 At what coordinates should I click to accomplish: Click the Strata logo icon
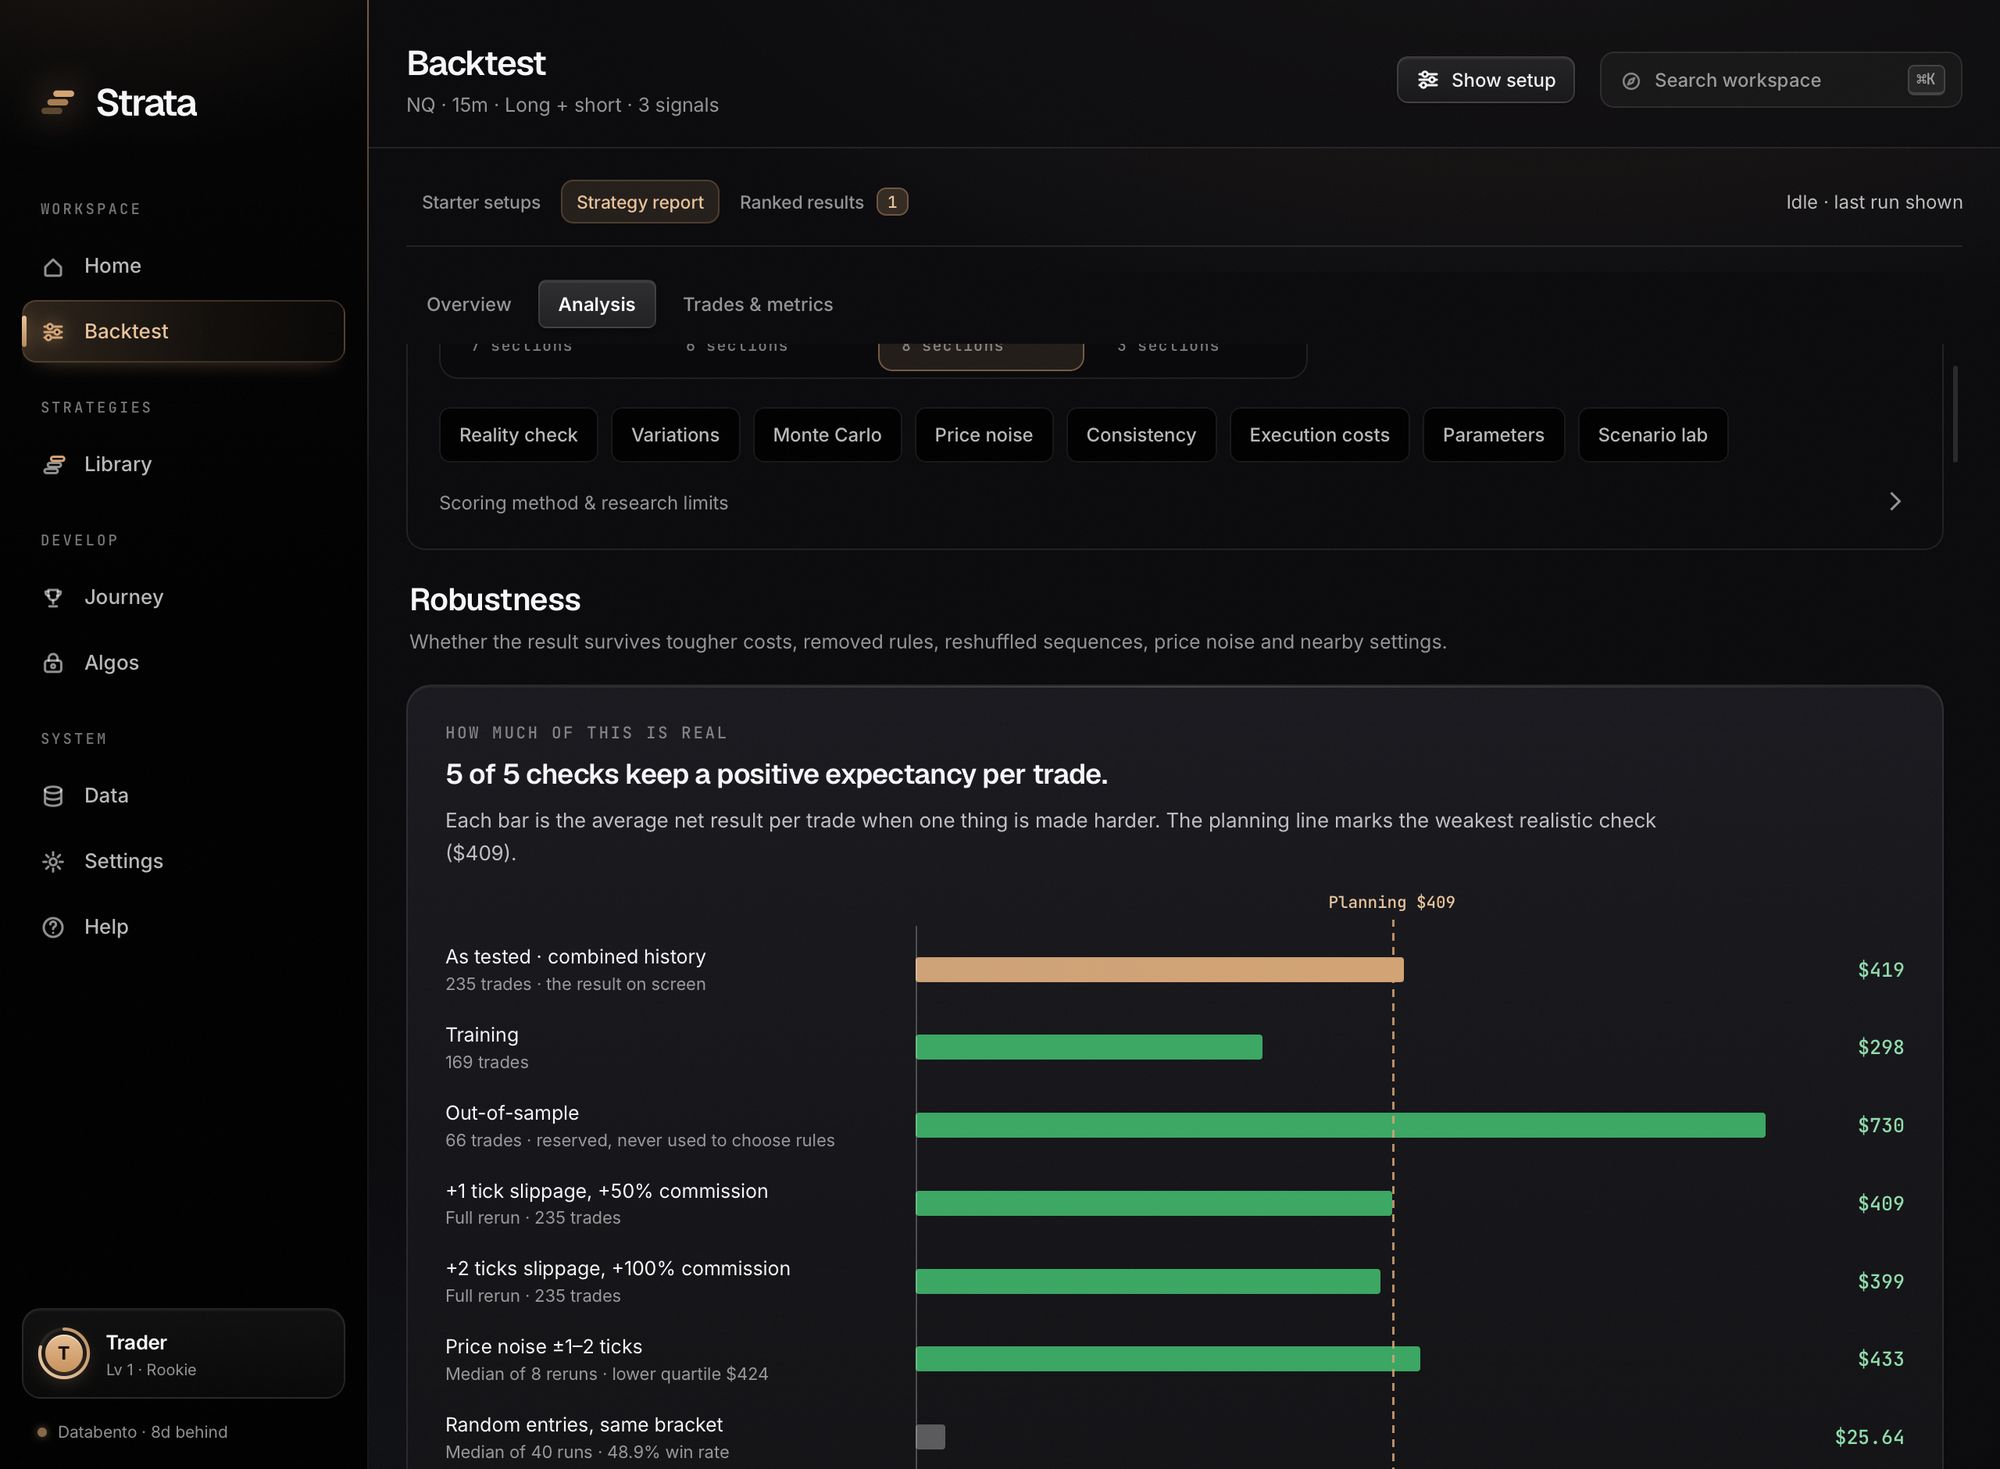58,102
